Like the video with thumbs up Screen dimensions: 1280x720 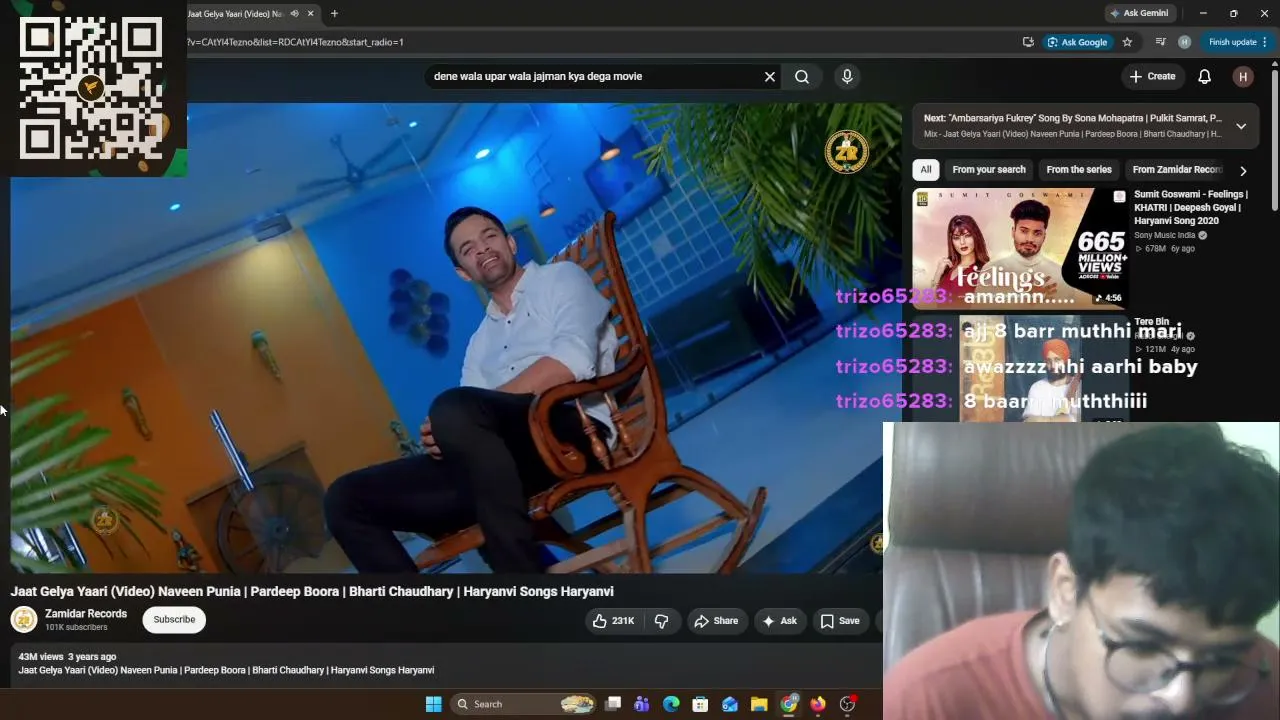tap(612, 621)
